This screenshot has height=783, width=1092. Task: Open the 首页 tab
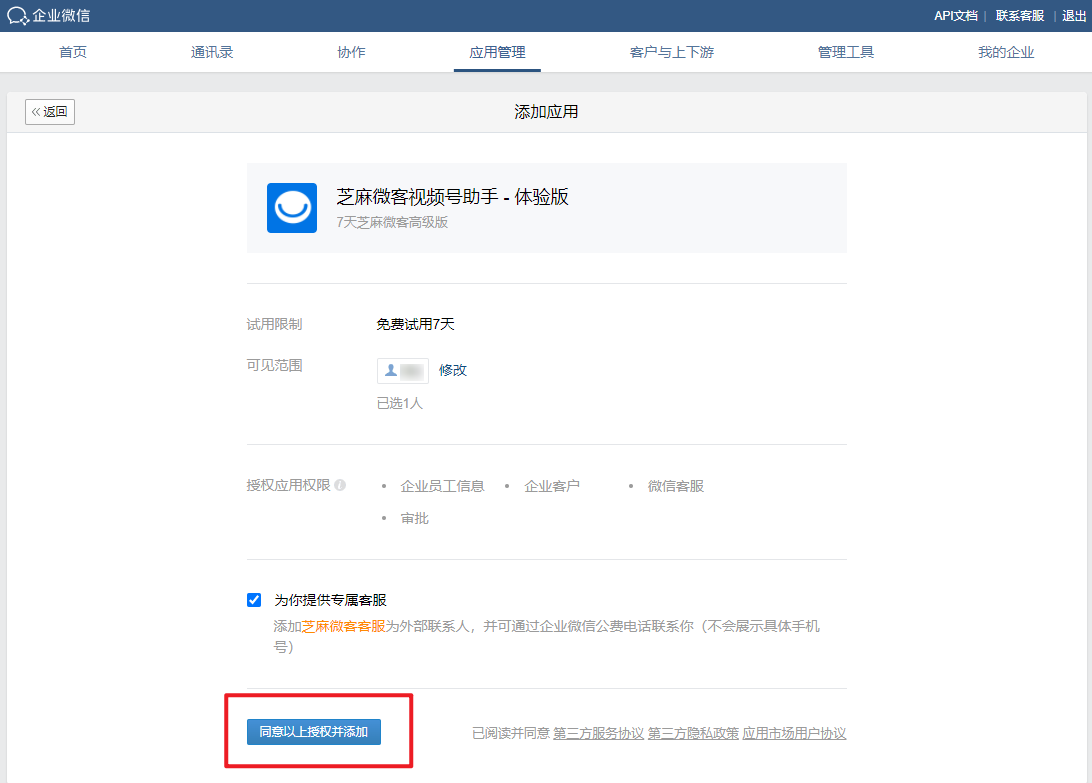pyautogui.click(x=72, y=52)
